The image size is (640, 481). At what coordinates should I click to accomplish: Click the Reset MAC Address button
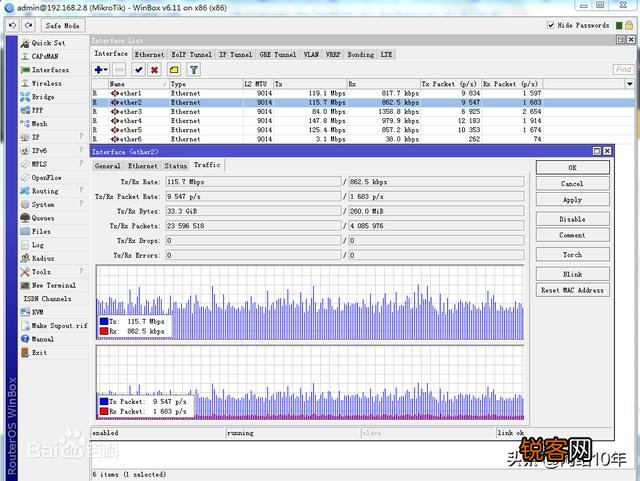tap(572, 290)
